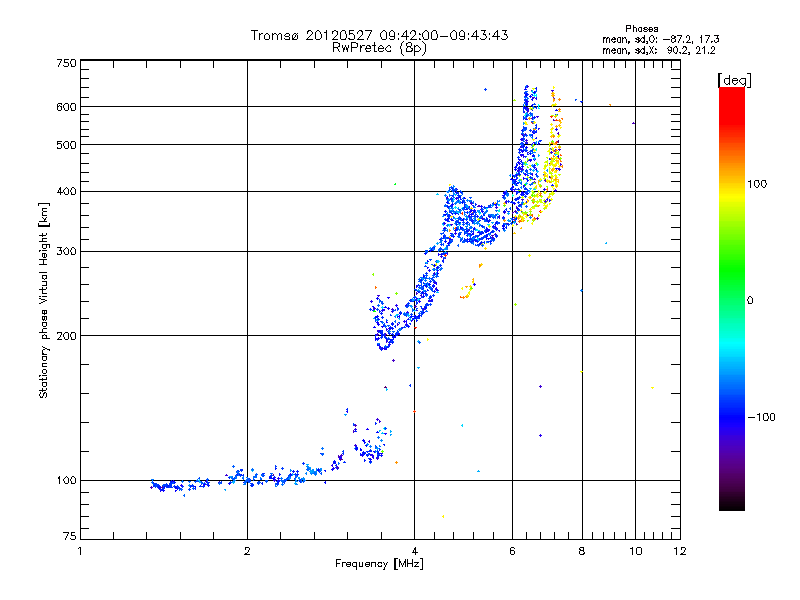Click the x-axis '1' tick label
This screenshot has height=600, width=800.
point(80,551)
